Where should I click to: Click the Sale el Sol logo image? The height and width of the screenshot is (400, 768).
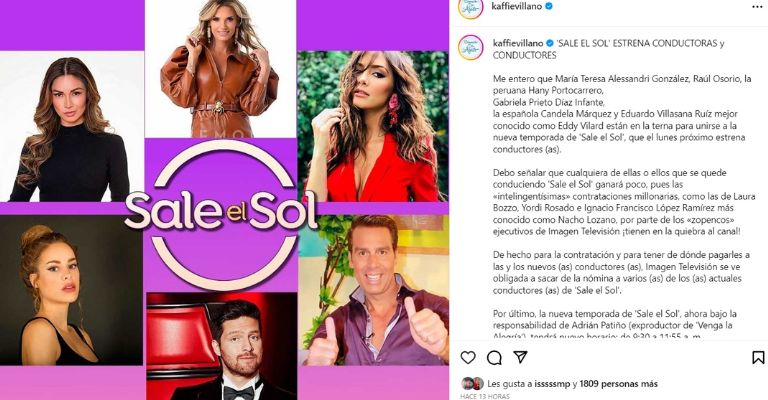point(223,213)
